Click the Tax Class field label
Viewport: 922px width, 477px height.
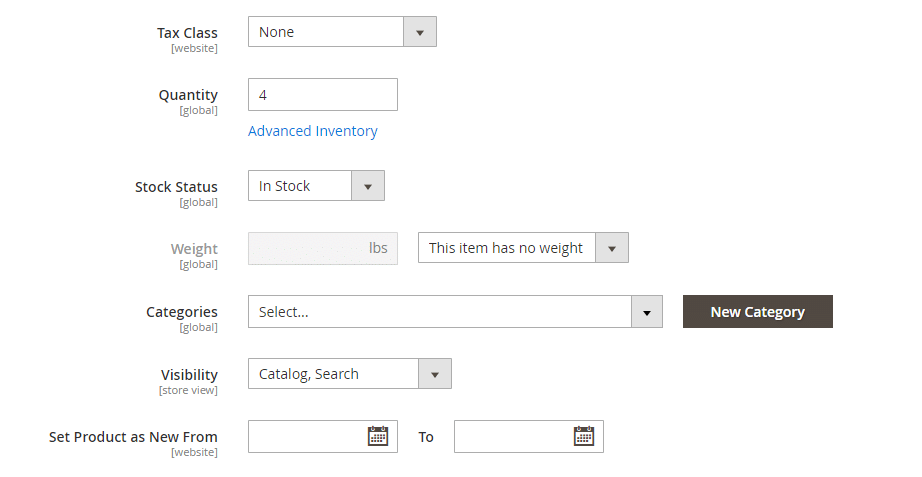point(187,33)
